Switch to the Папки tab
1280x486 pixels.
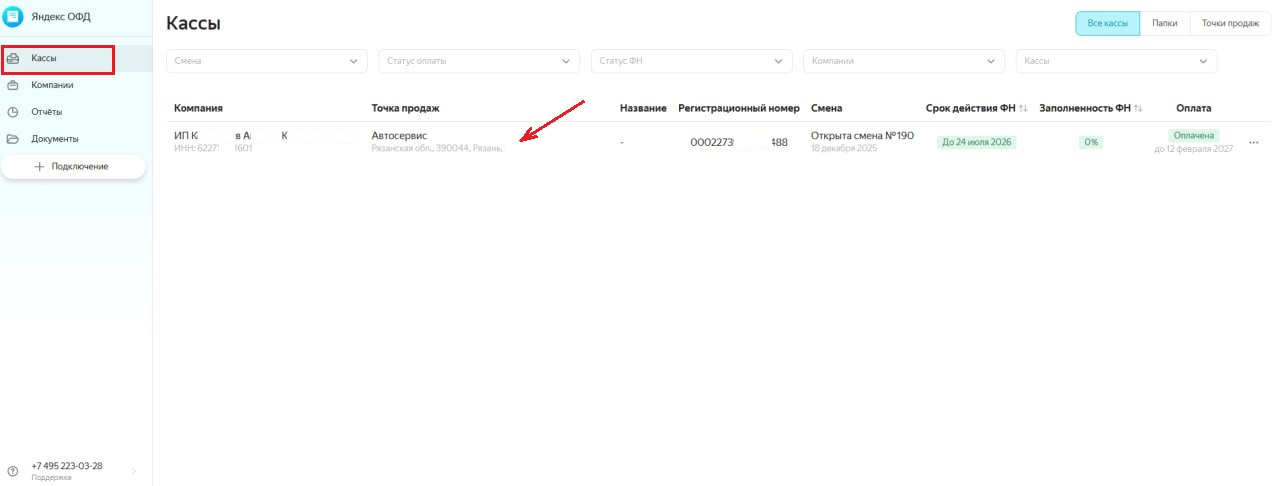tap(1164, 23)
